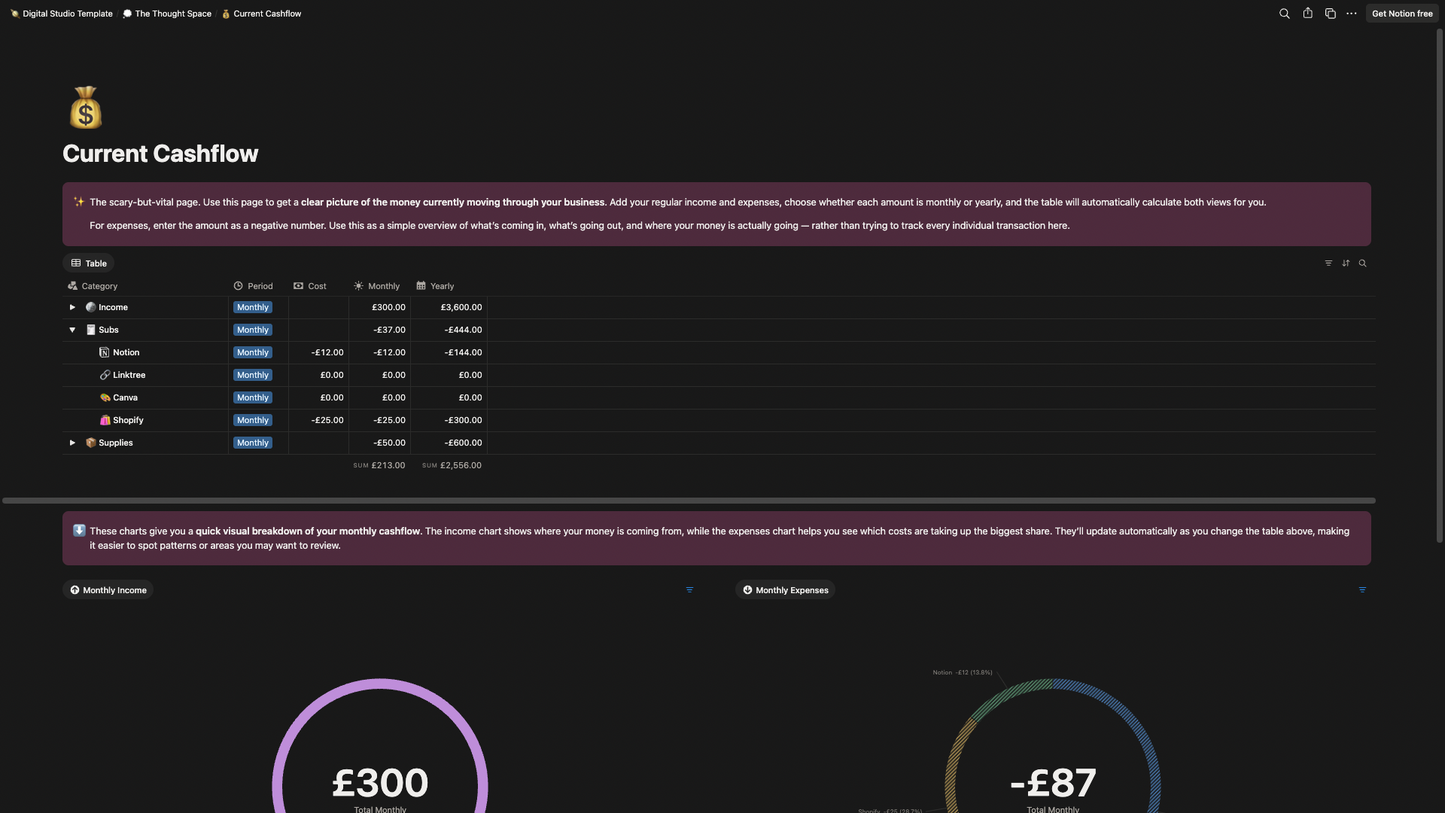1445x813 pixels.
Task: Switch to the Table view tab
Action: coord(88,263)
